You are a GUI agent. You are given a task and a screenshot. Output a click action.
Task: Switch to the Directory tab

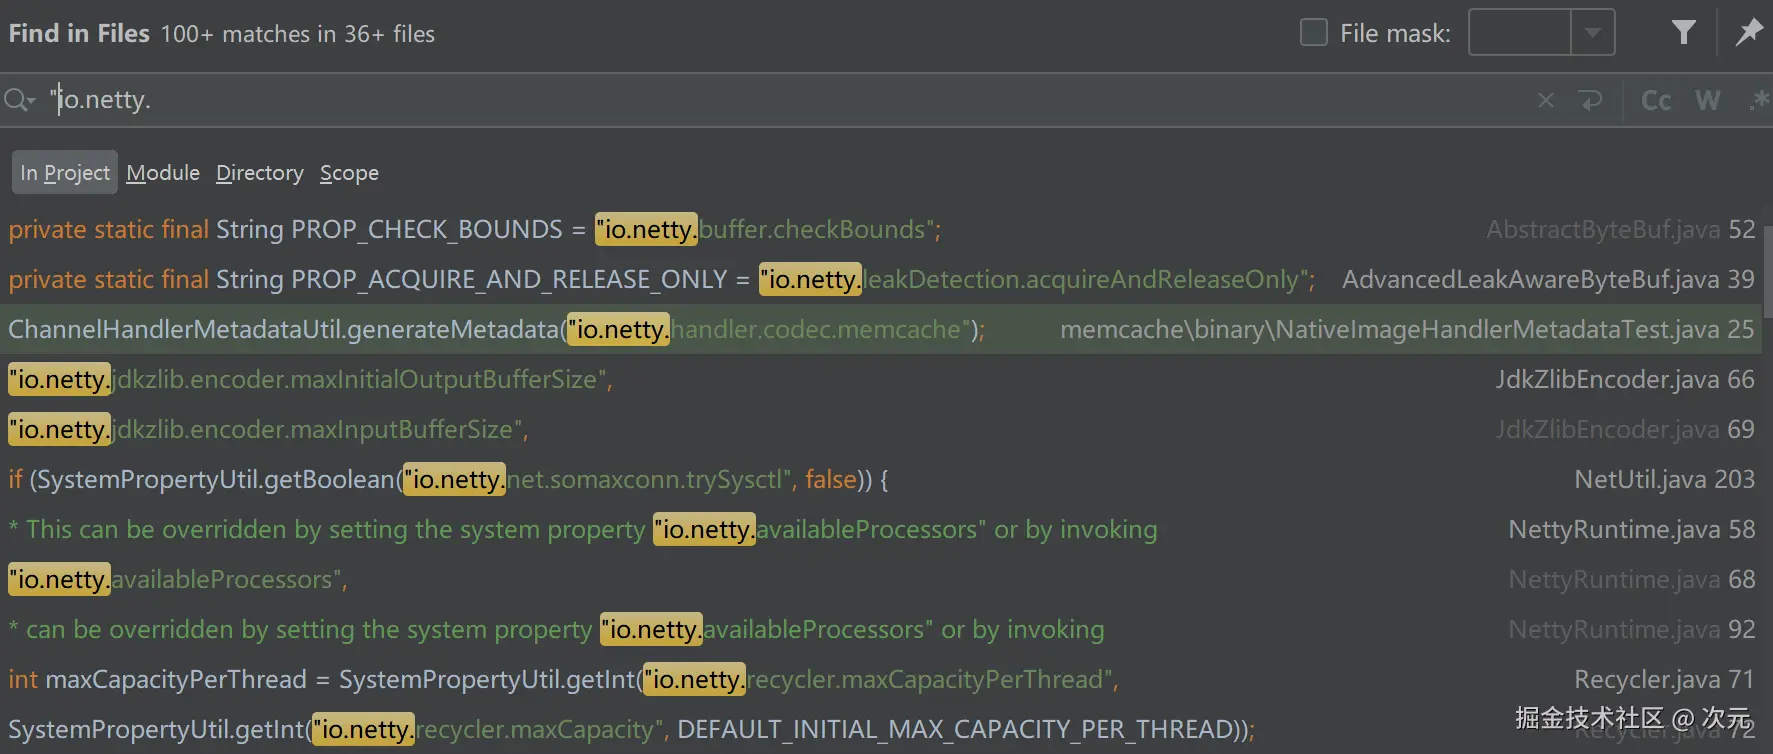260,173
